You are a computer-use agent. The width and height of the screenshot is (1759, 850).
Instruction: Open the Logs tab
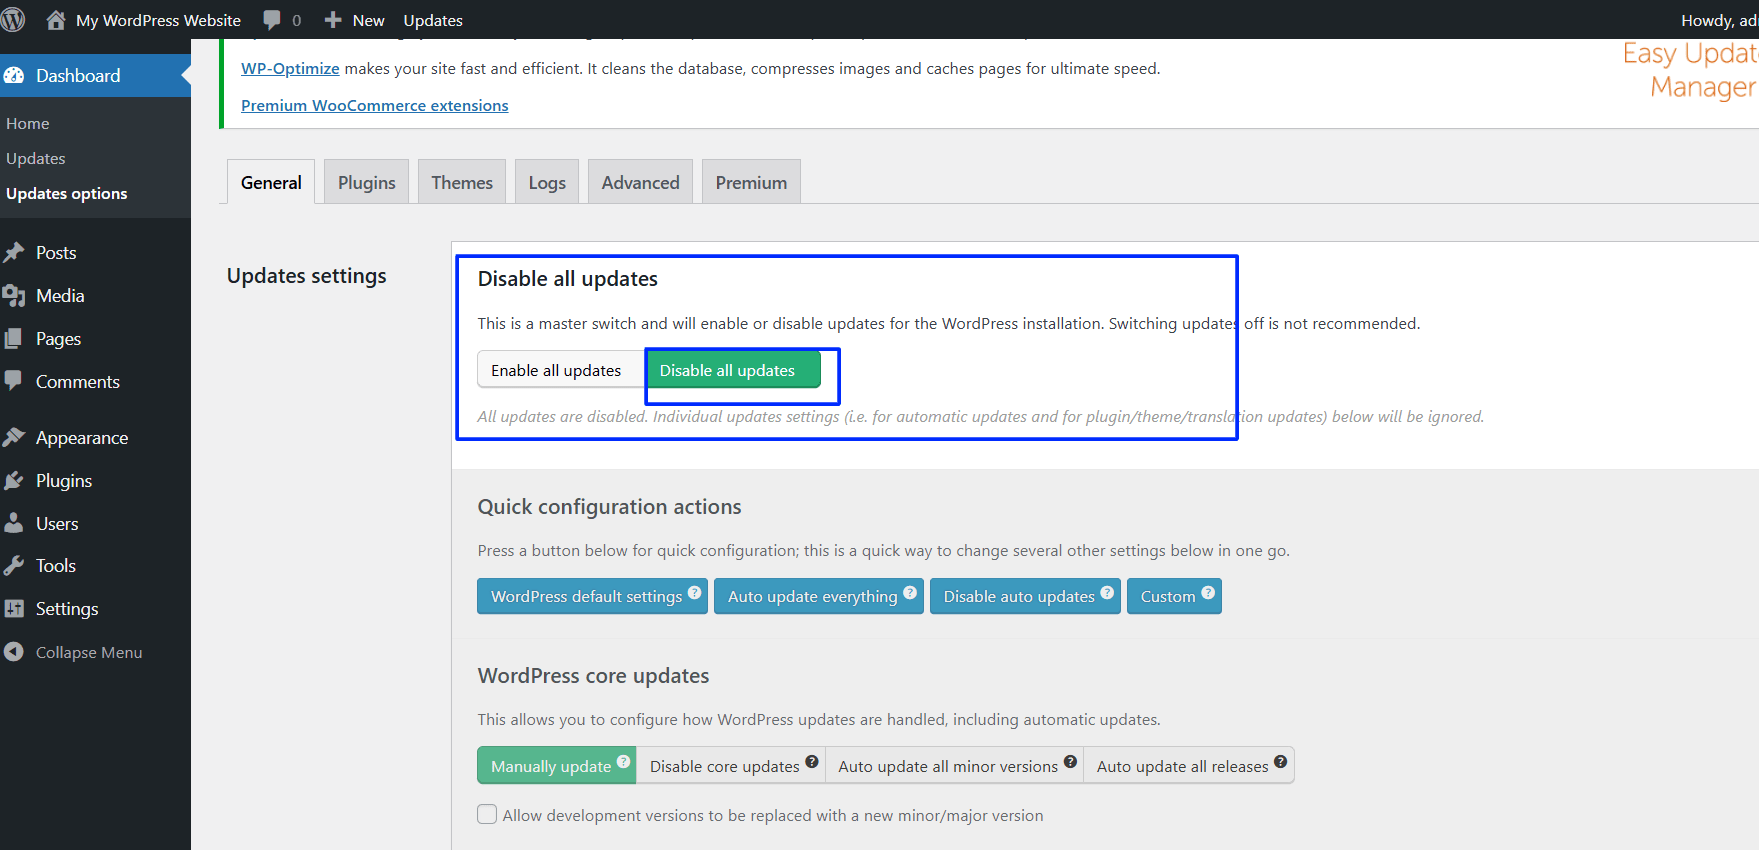pyautogui.click(x=547, y=182)
